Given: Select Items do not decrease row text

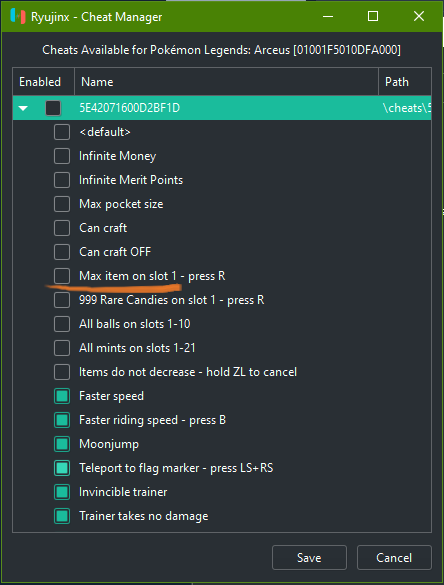Looking at the screenshot, I should (188, 372).
